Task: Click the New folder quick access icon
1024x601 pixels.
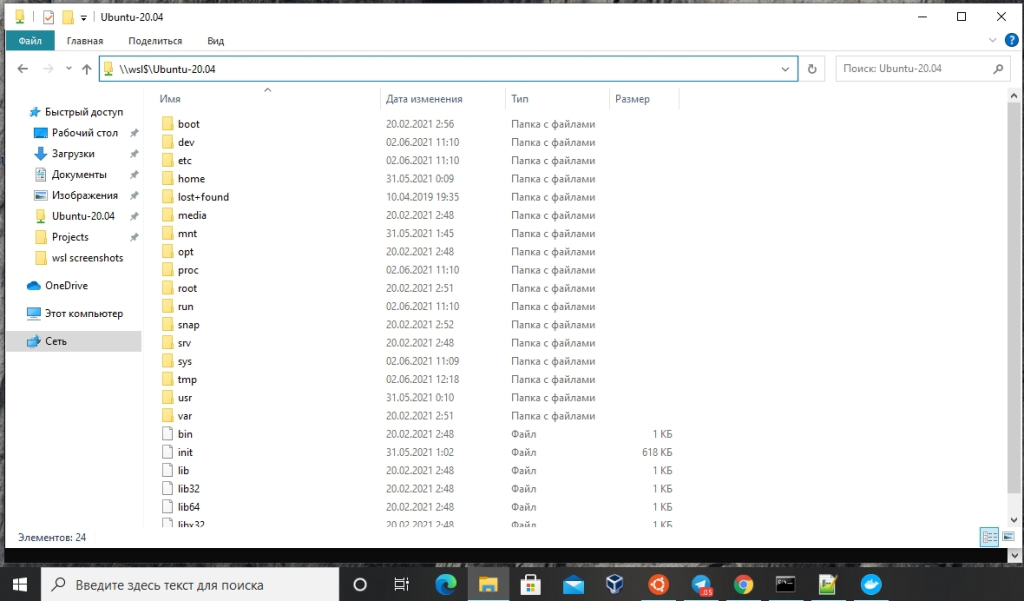Action: [67, 17]
